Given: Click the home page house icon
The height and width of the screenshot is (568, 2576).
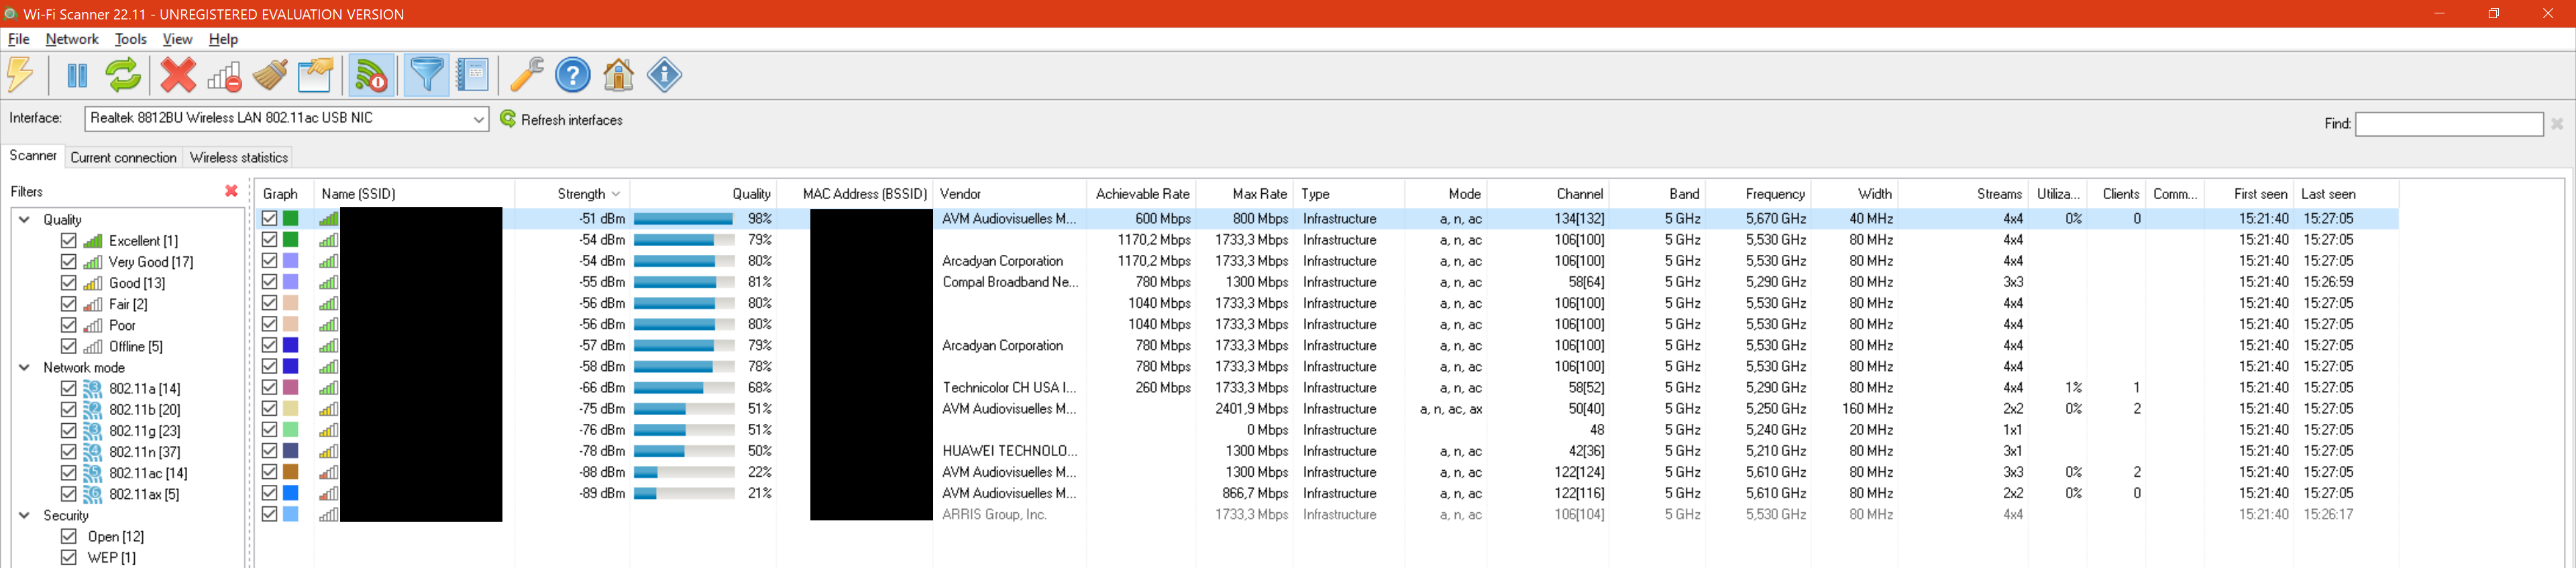Looking at the screenshot, I should pos(619,75).
